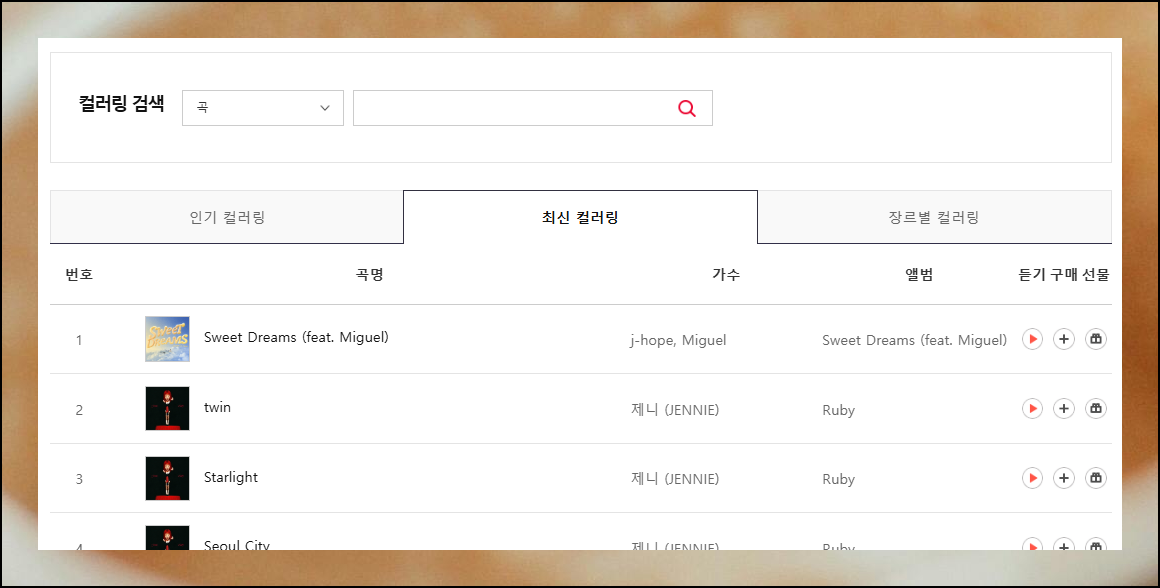Click plus purchase icon for Sweet Dreams
This screenshot has height=588, width=1160.
coord(1064,339)
